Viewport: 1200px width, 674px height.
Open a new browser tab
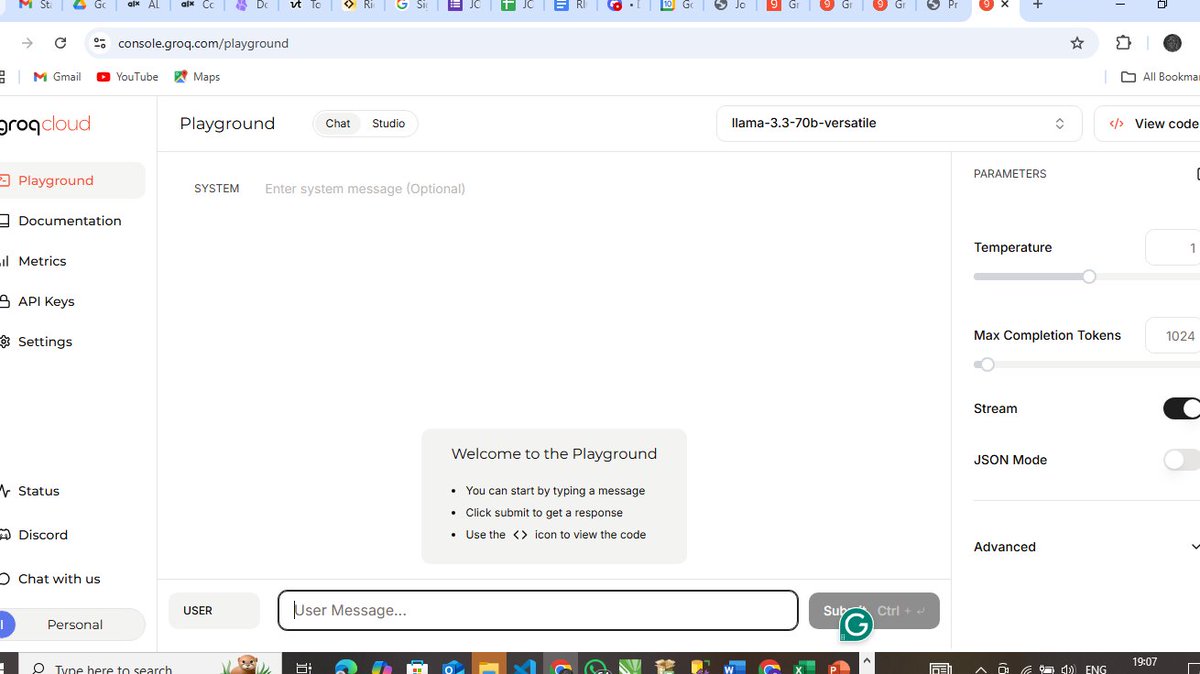[x=1037, y=5]
